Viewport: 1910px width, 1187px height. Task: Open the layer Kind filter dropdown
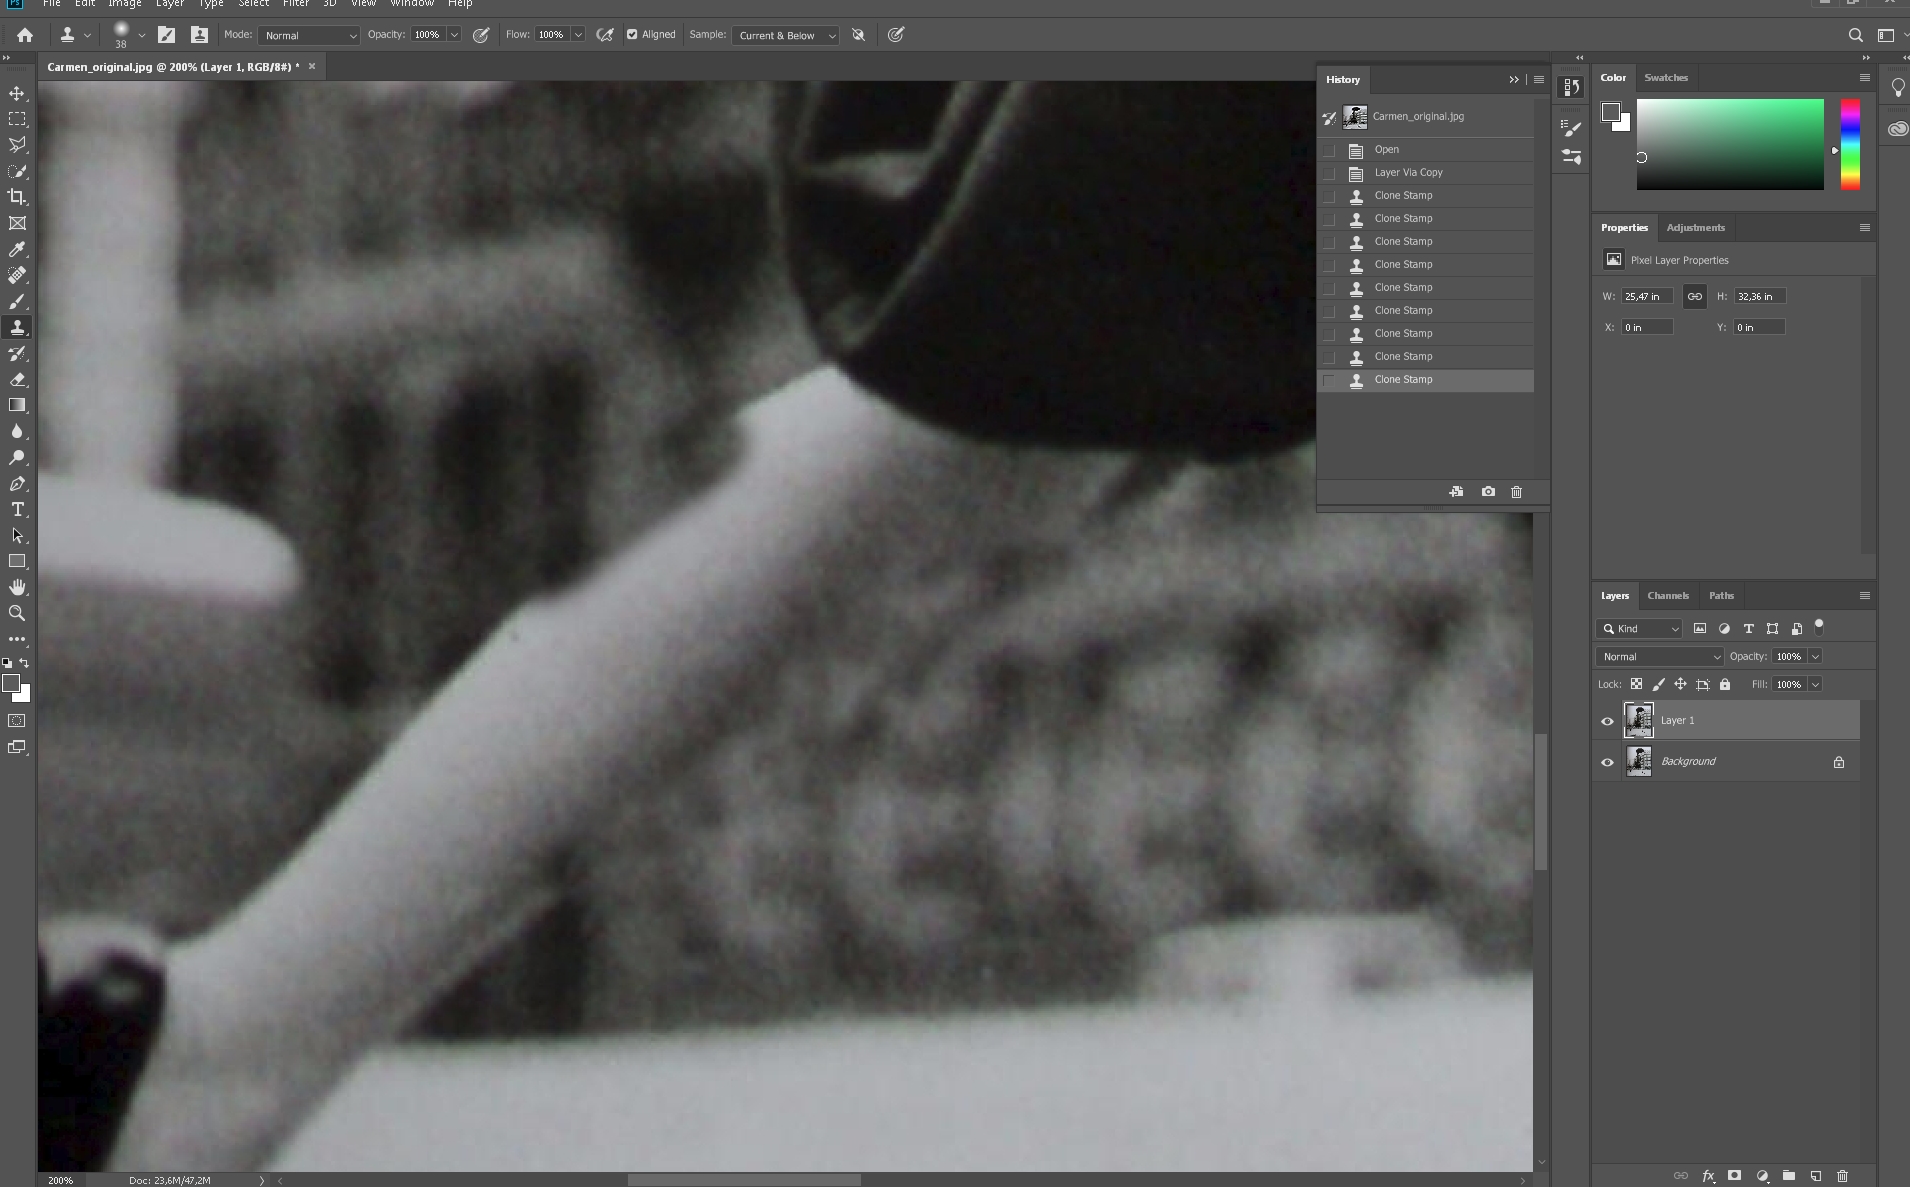pos(1640,628)
